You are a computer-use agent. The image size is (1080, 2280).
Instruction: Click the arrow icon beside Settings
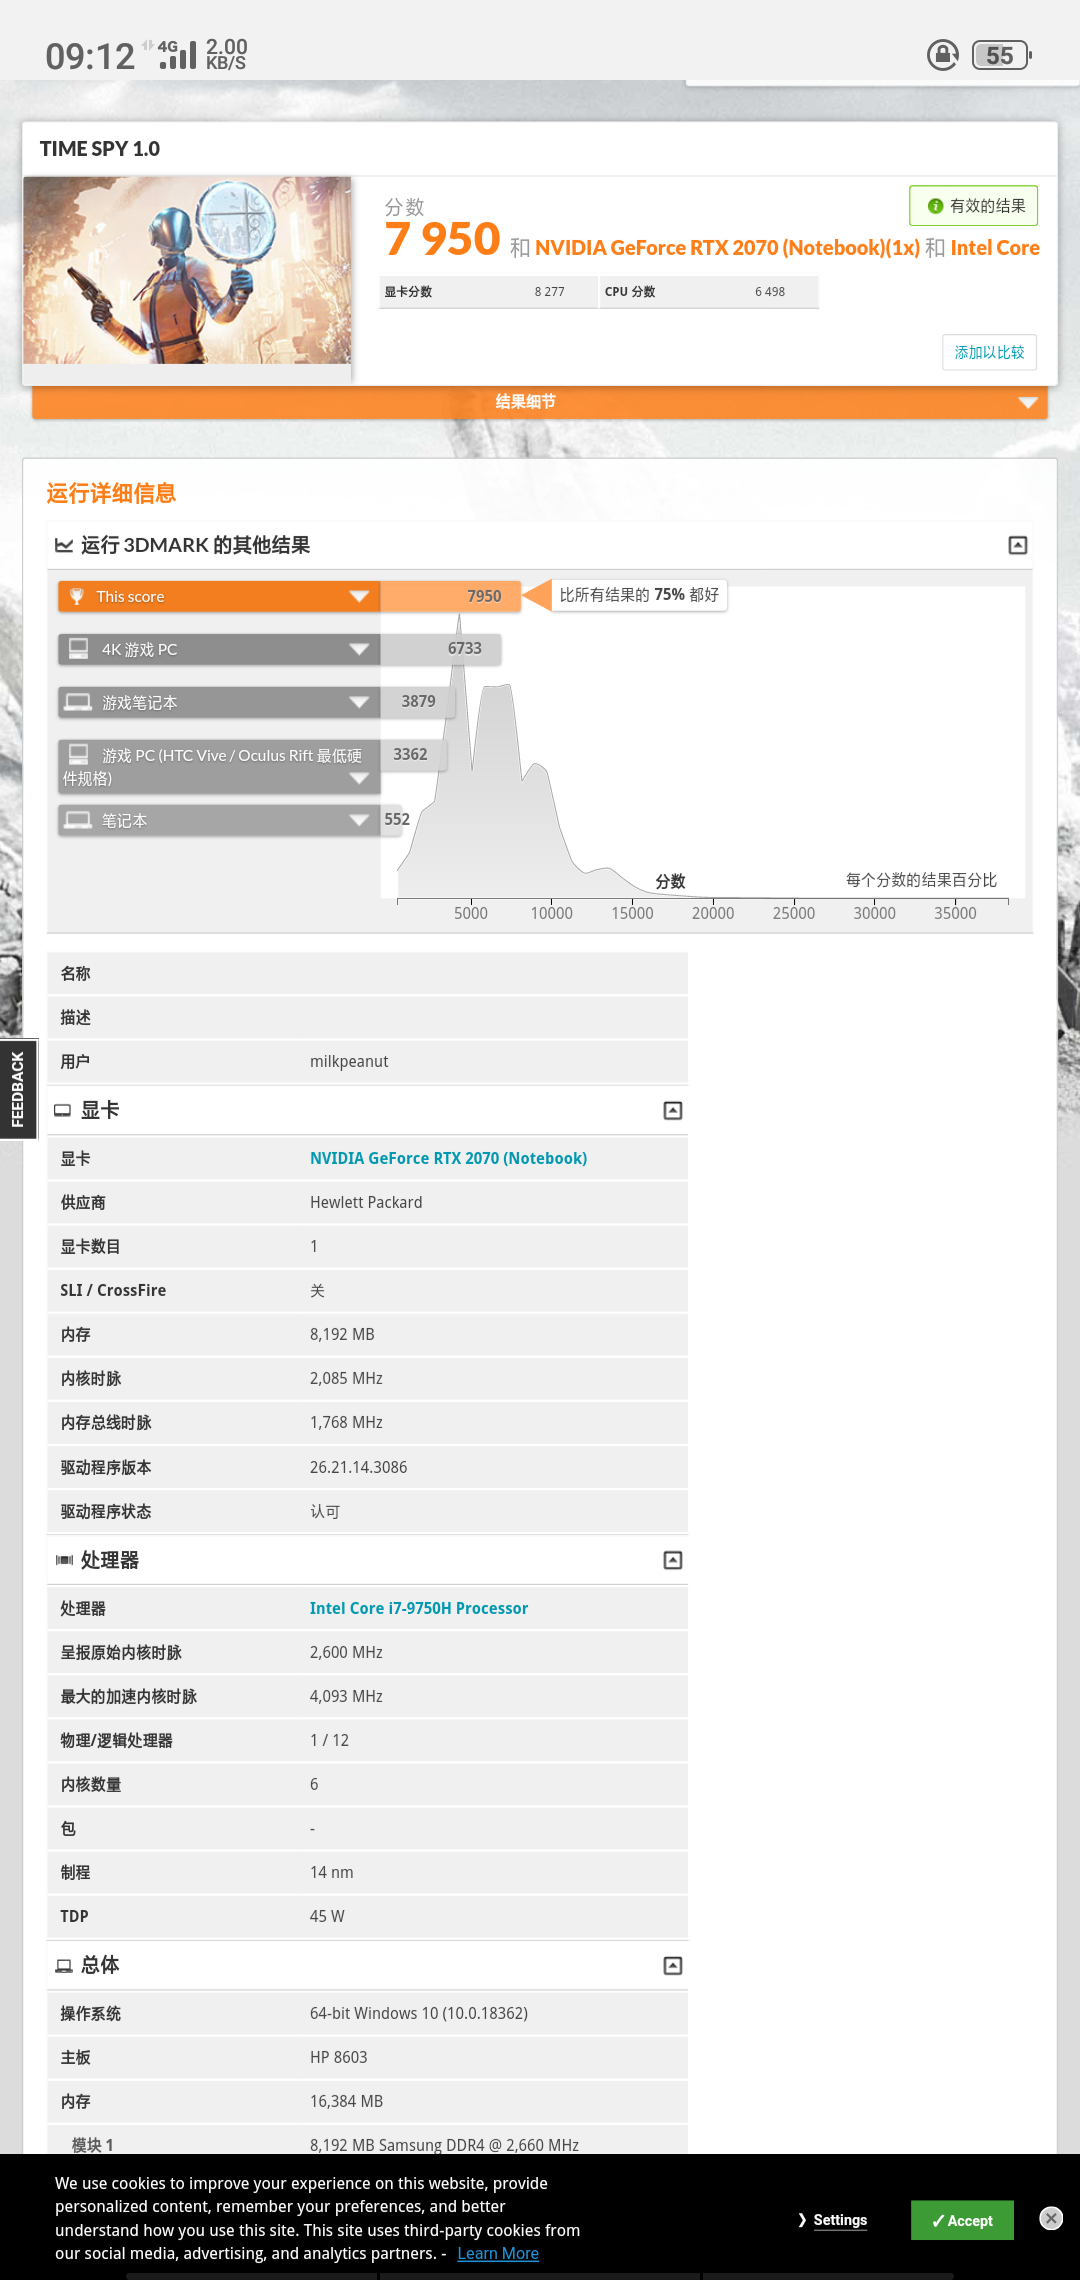tap(802, 2220)
